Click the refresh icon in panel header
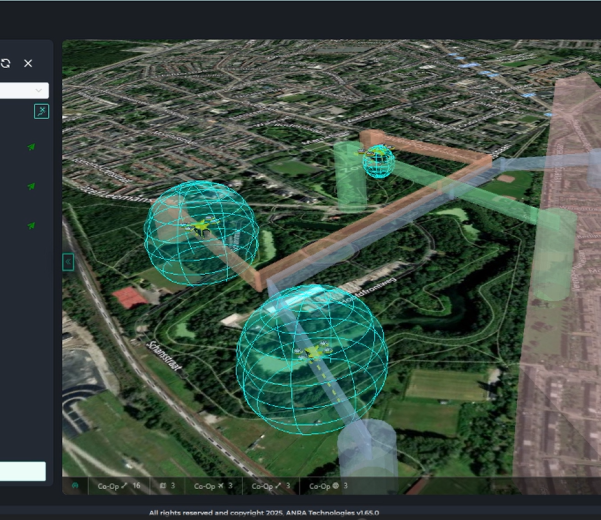Viewport: 601px width, 520px height. click(x=5, y=63)
